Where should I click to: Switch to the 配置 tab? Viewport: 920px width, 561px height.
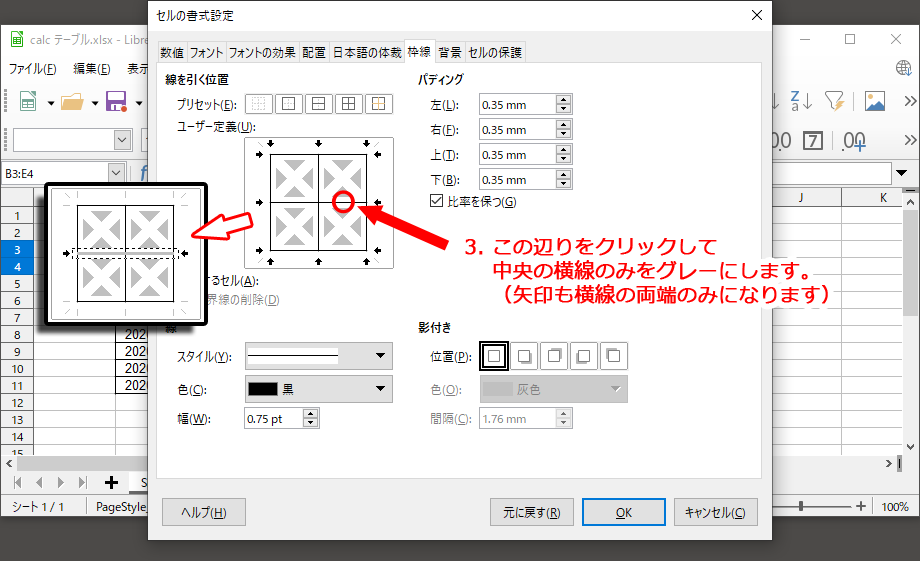click(x=314, y=52)
